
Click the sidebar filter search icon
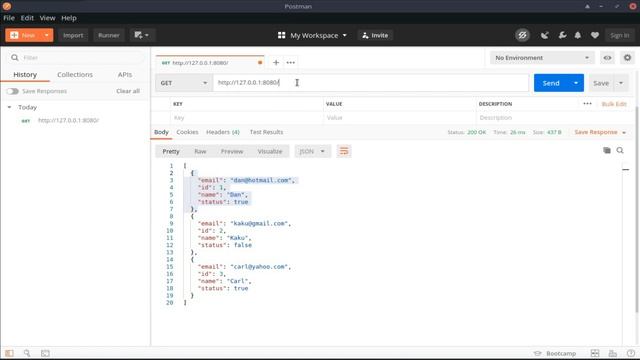(x=15, y=58)
